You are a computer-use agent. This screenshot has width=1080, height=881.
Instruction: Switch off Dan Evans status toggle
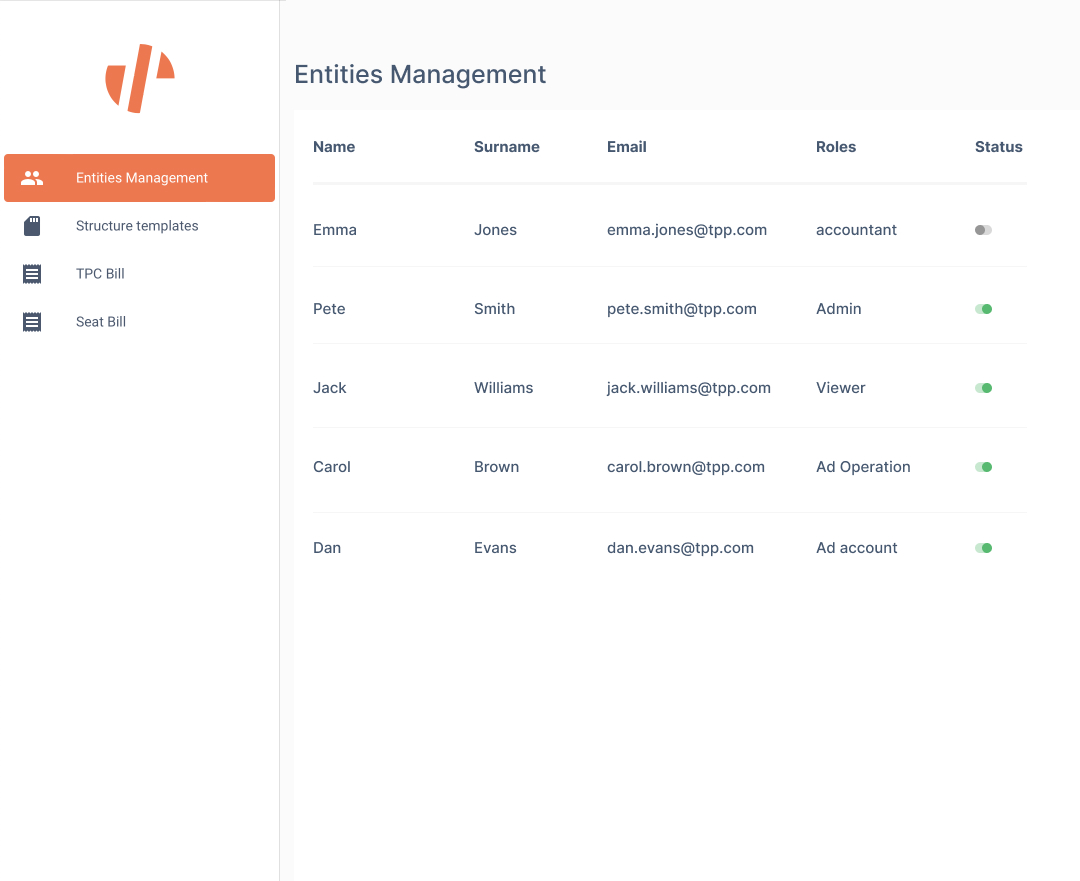pyautogui.click(x=983, y=548)
